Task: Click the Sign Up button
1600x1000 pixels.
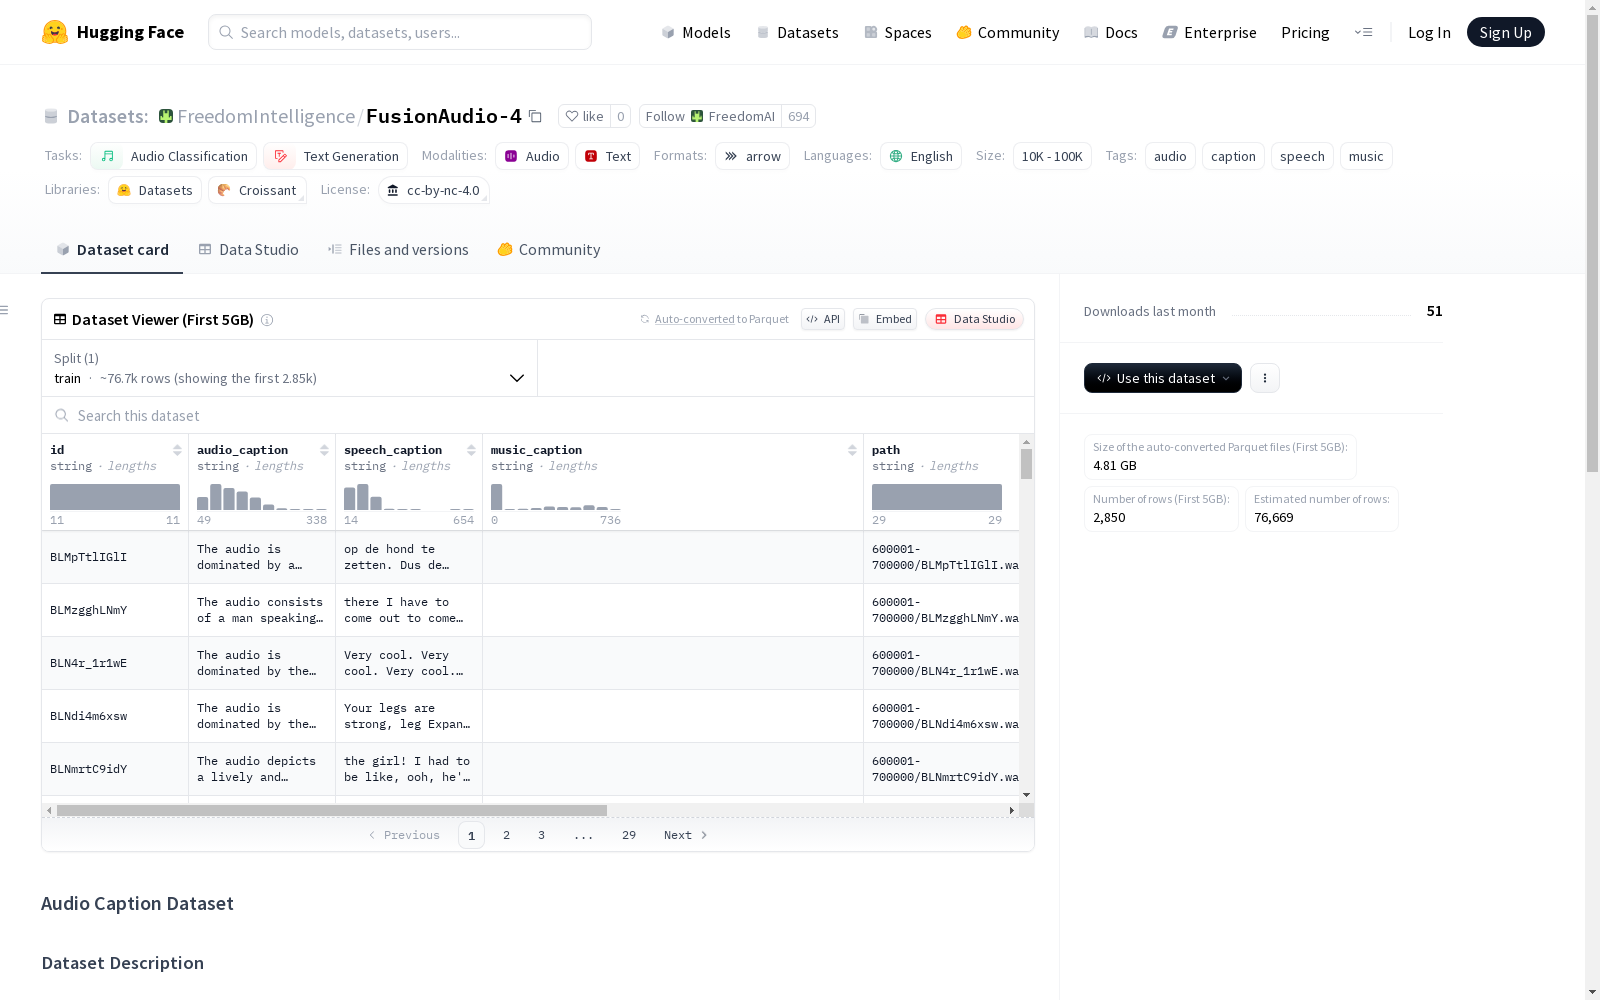Action: point(1506,32)
